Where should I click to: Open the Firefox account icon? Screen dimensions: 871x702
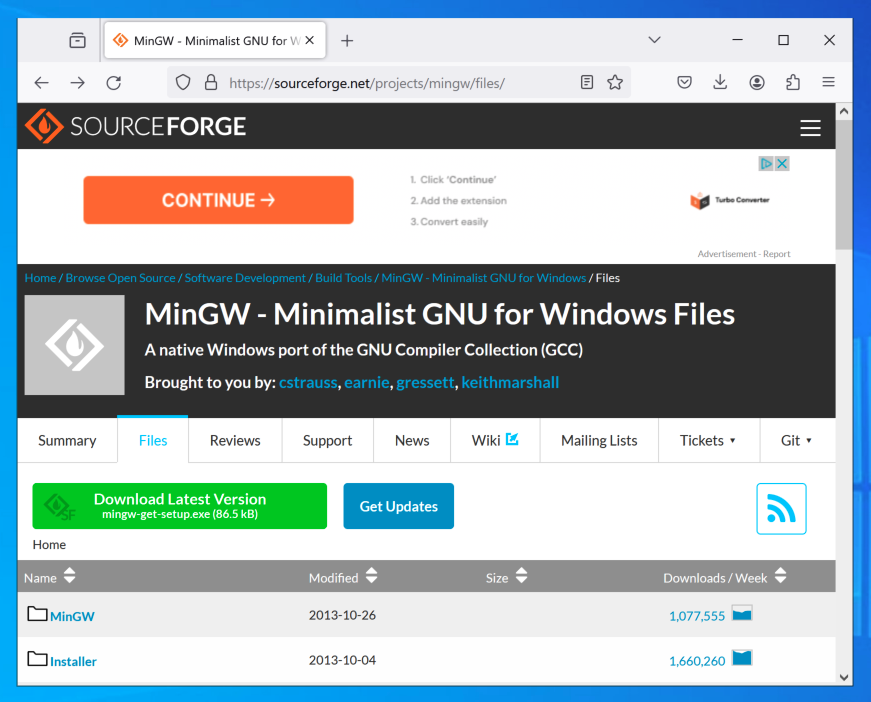tap(757, 83)
